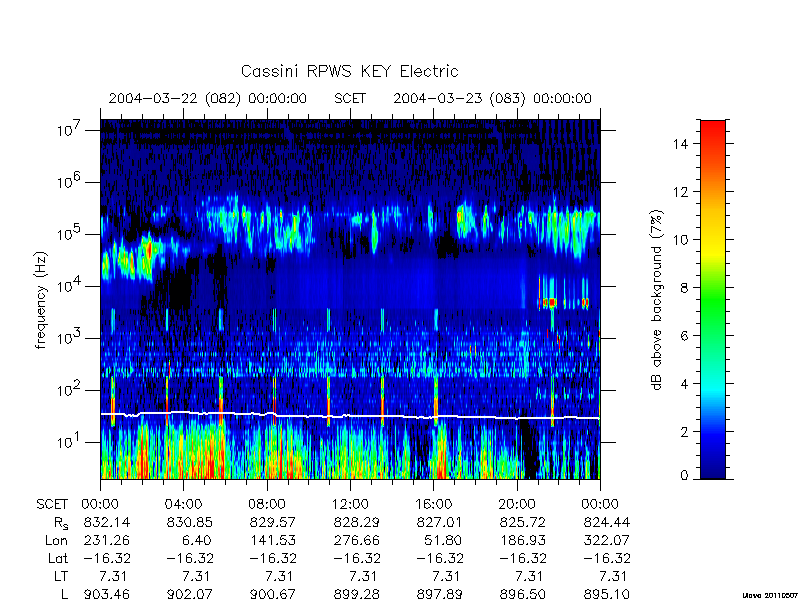Click Lon value 186.93
This screenshot has height=600, width=800.
[x=523, y=540]
